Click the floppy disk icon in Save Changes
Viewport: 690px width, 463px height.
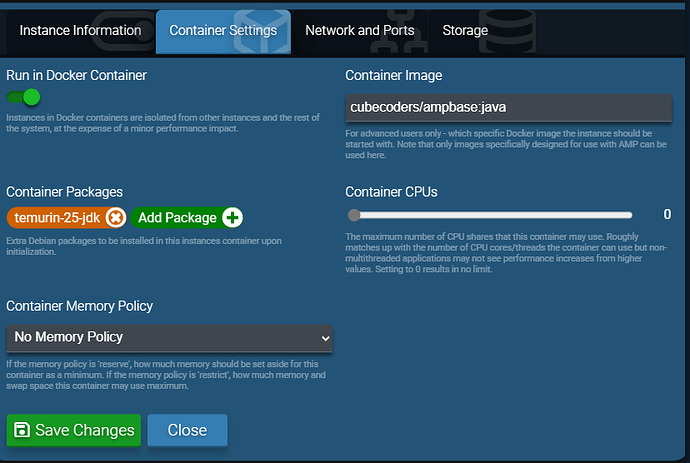click(x=20, y=431)
